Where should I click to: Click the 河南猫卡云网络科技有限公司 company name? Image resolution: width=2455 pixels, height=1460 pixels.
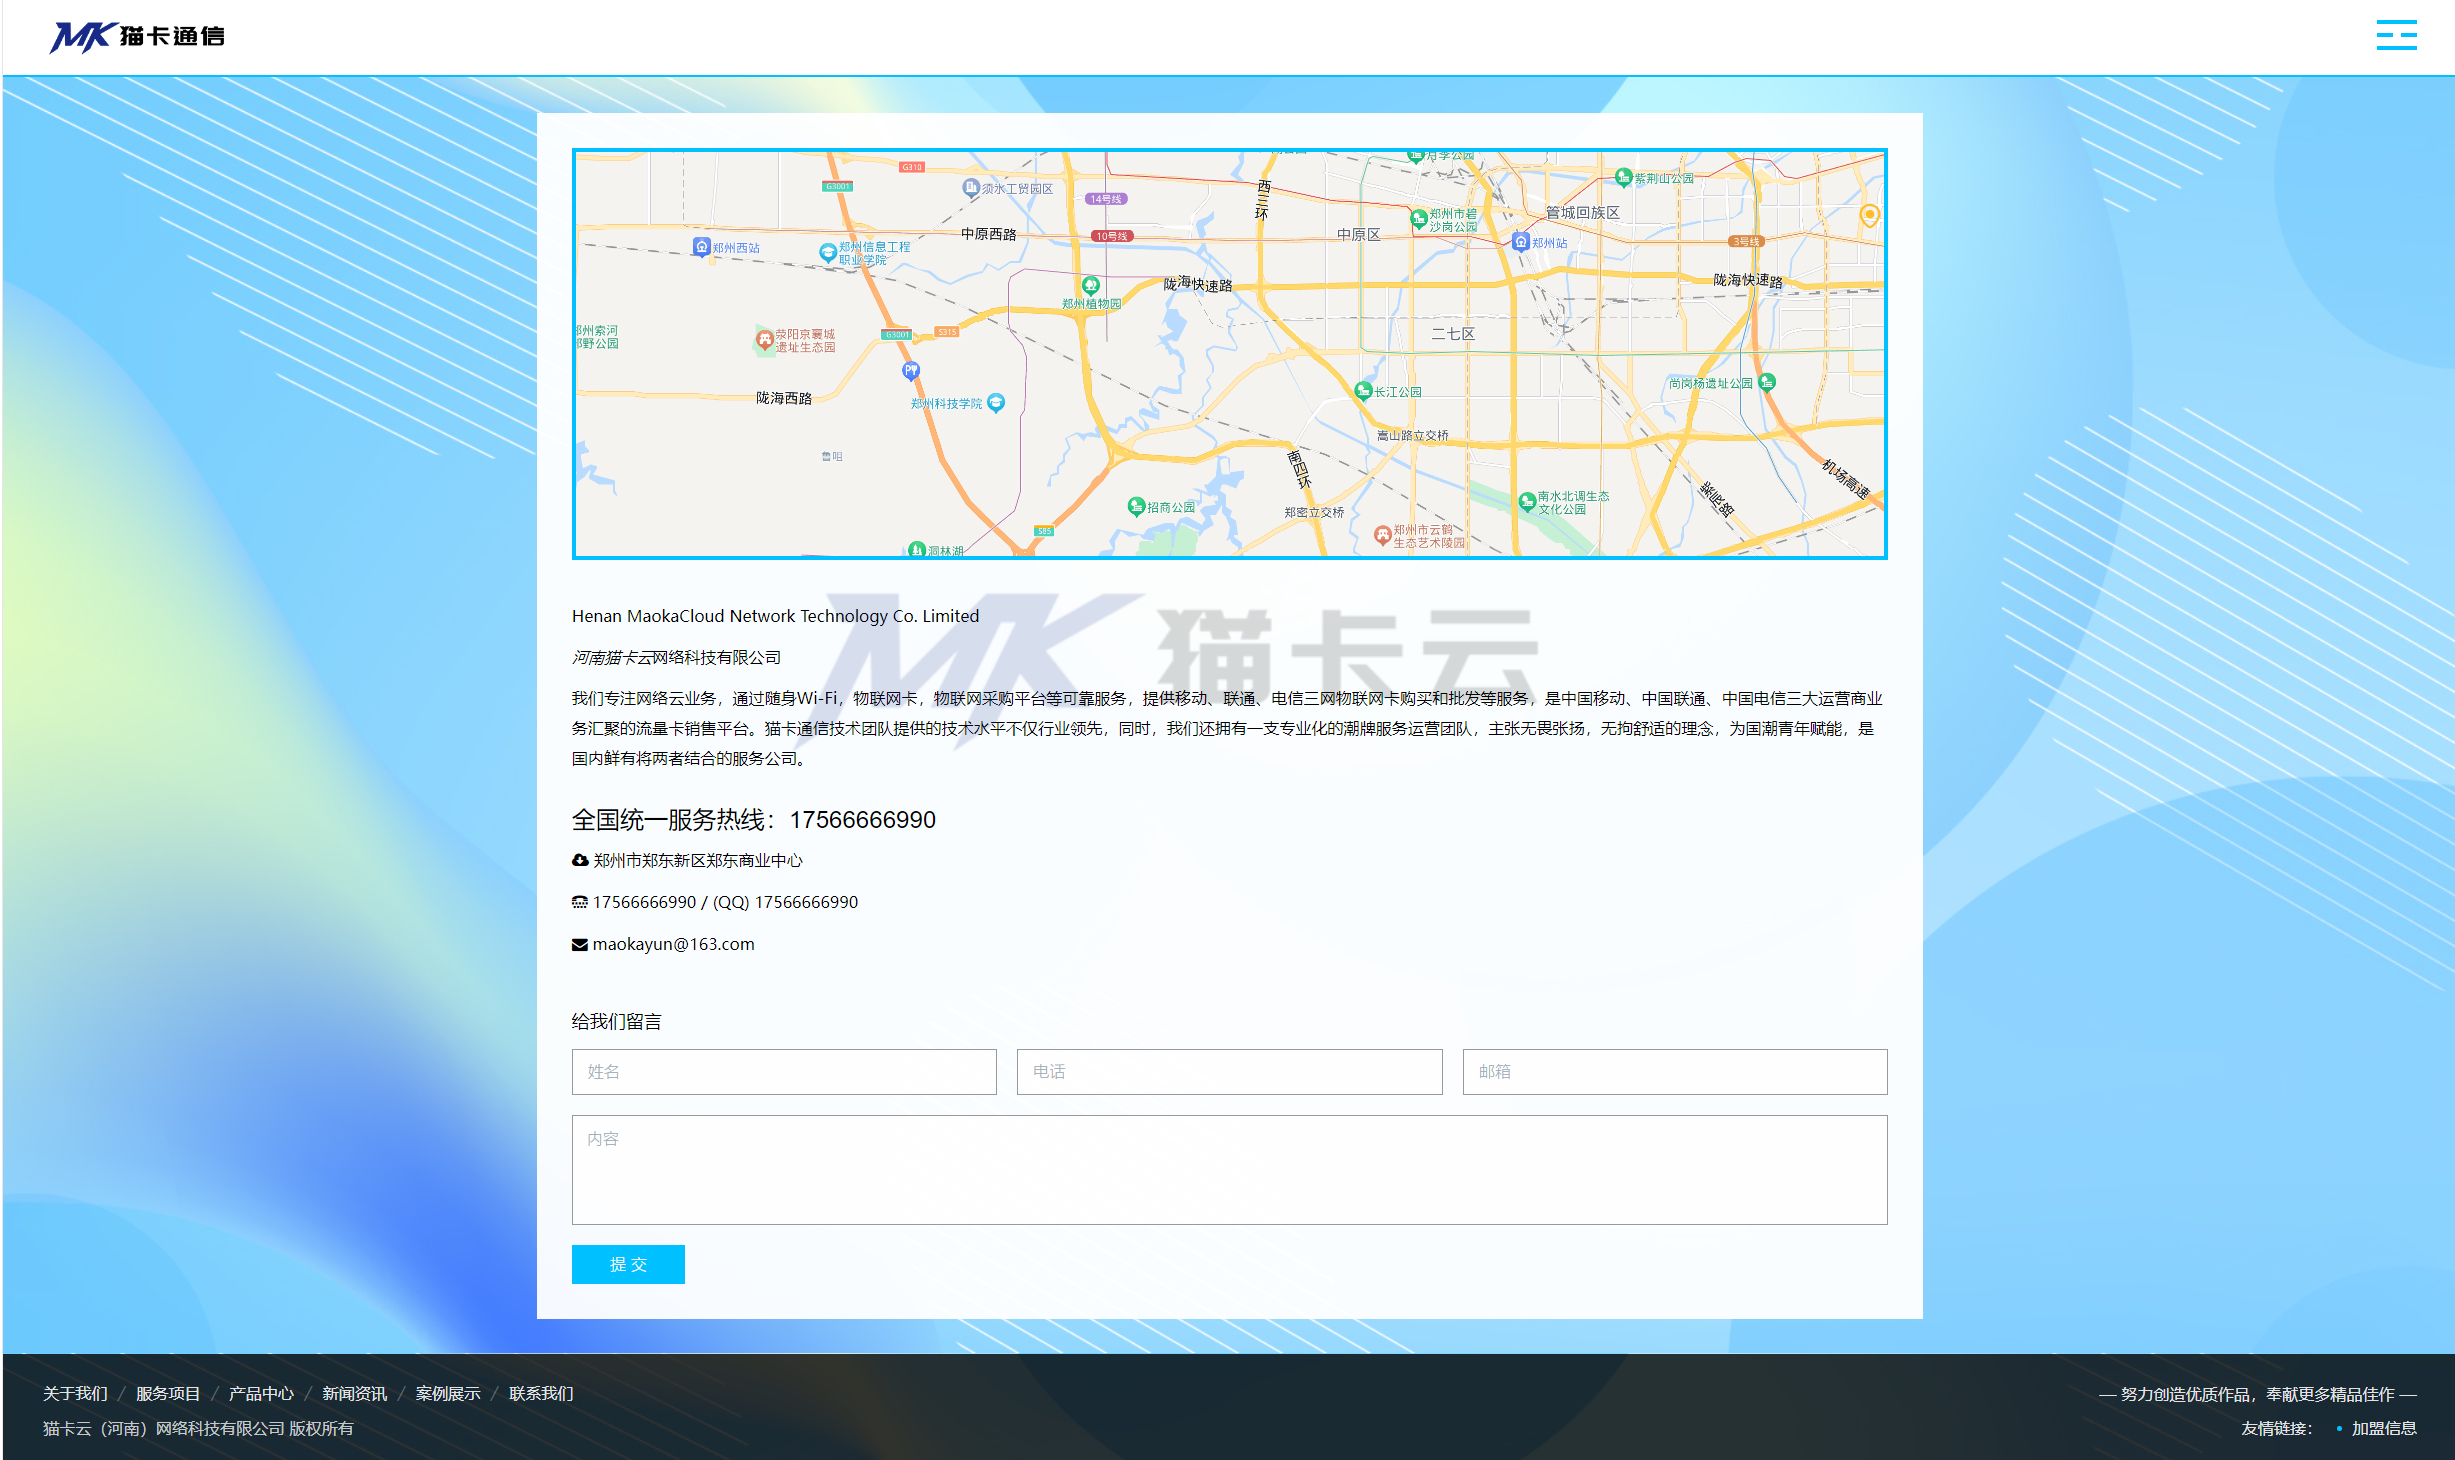(x=676, y=657)
